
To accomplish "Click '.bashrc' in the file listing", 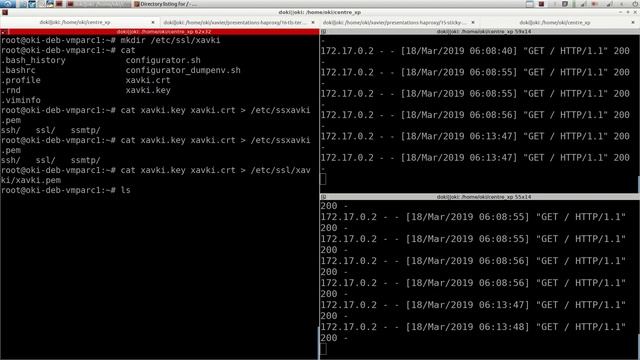I will tap(18, 70).
